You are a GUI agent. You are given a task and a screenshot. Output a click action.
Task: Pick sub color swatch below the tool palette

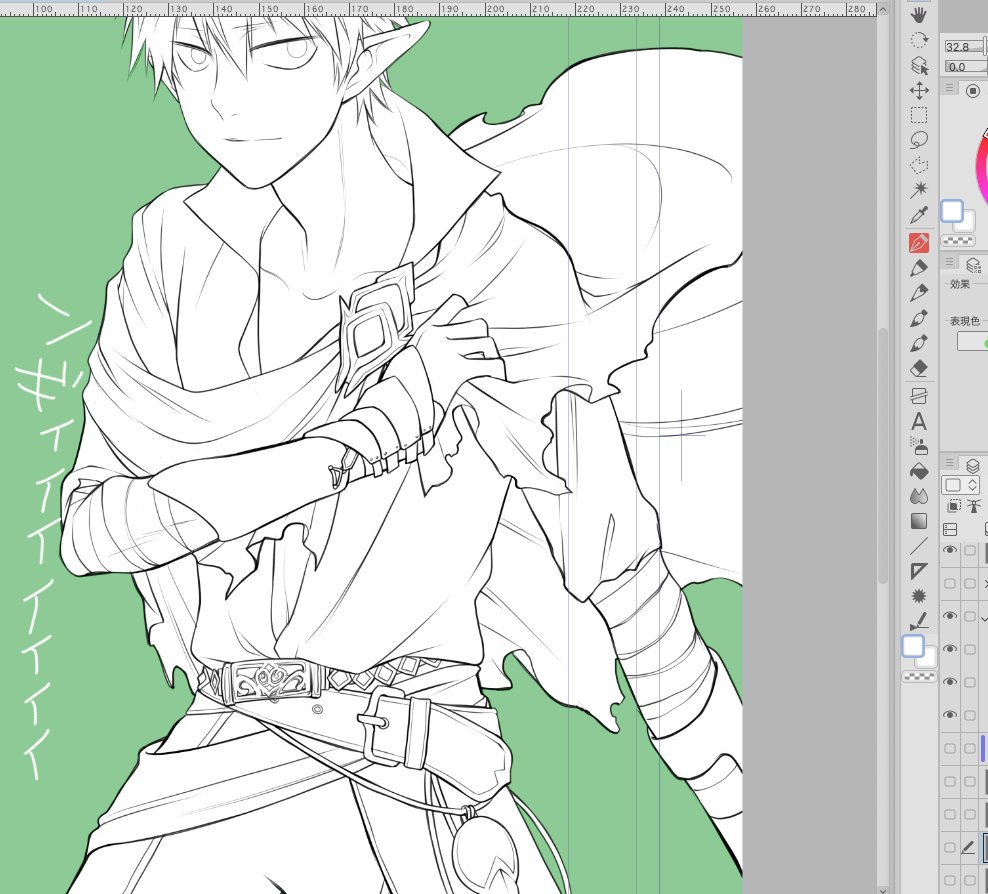[x=927, y=658]
